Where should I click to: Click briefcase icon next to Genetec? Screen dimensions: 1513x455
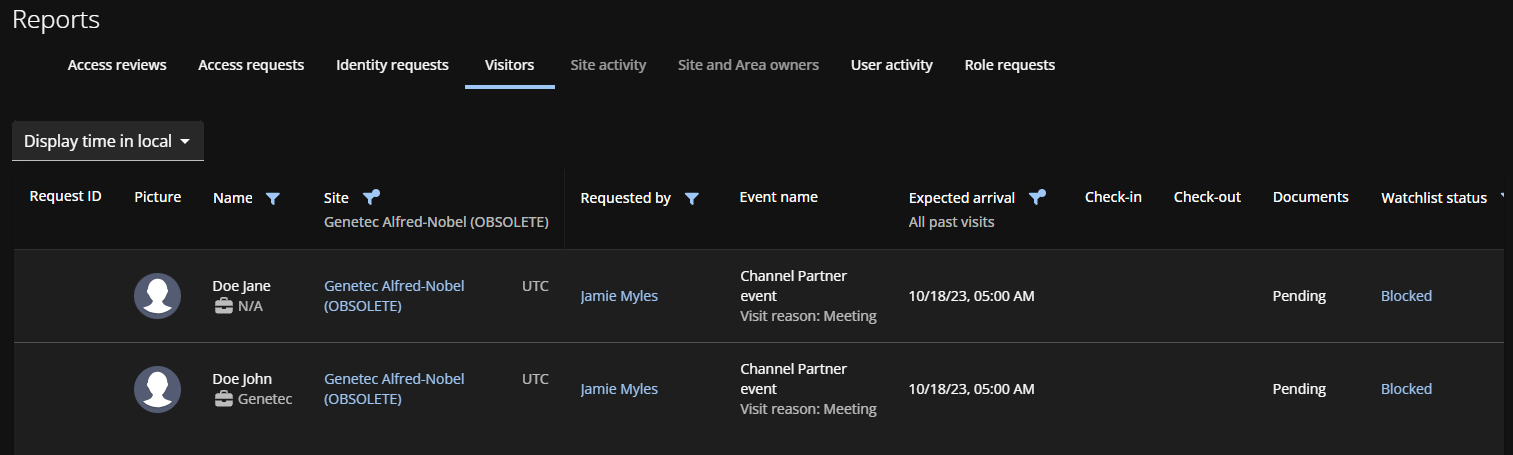pos(223,399)
